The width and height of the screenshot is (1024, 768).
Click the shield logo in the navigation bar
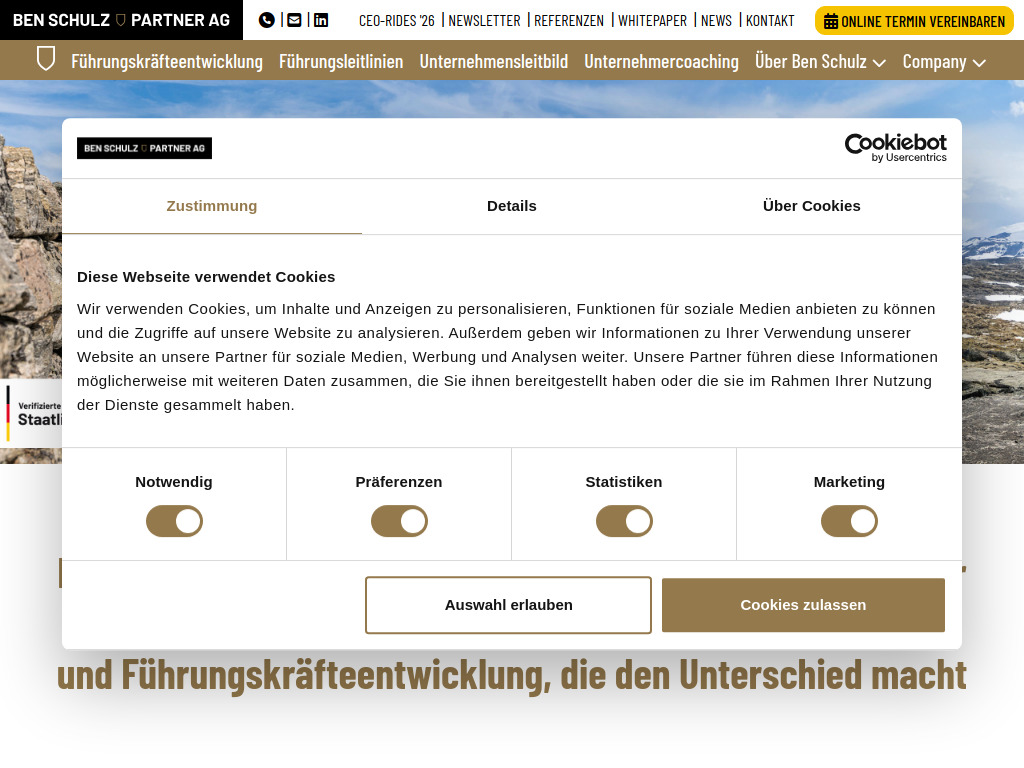click(x=46, y=59)
